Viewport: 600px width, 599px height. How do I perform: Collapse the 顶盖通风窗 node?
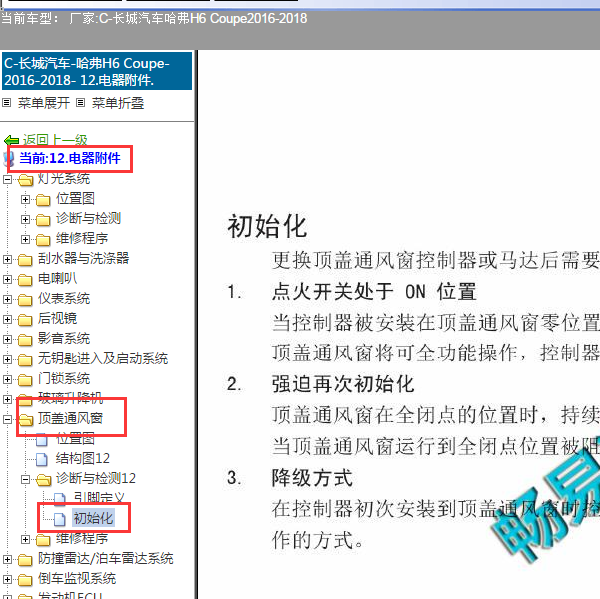pos(7,419)
